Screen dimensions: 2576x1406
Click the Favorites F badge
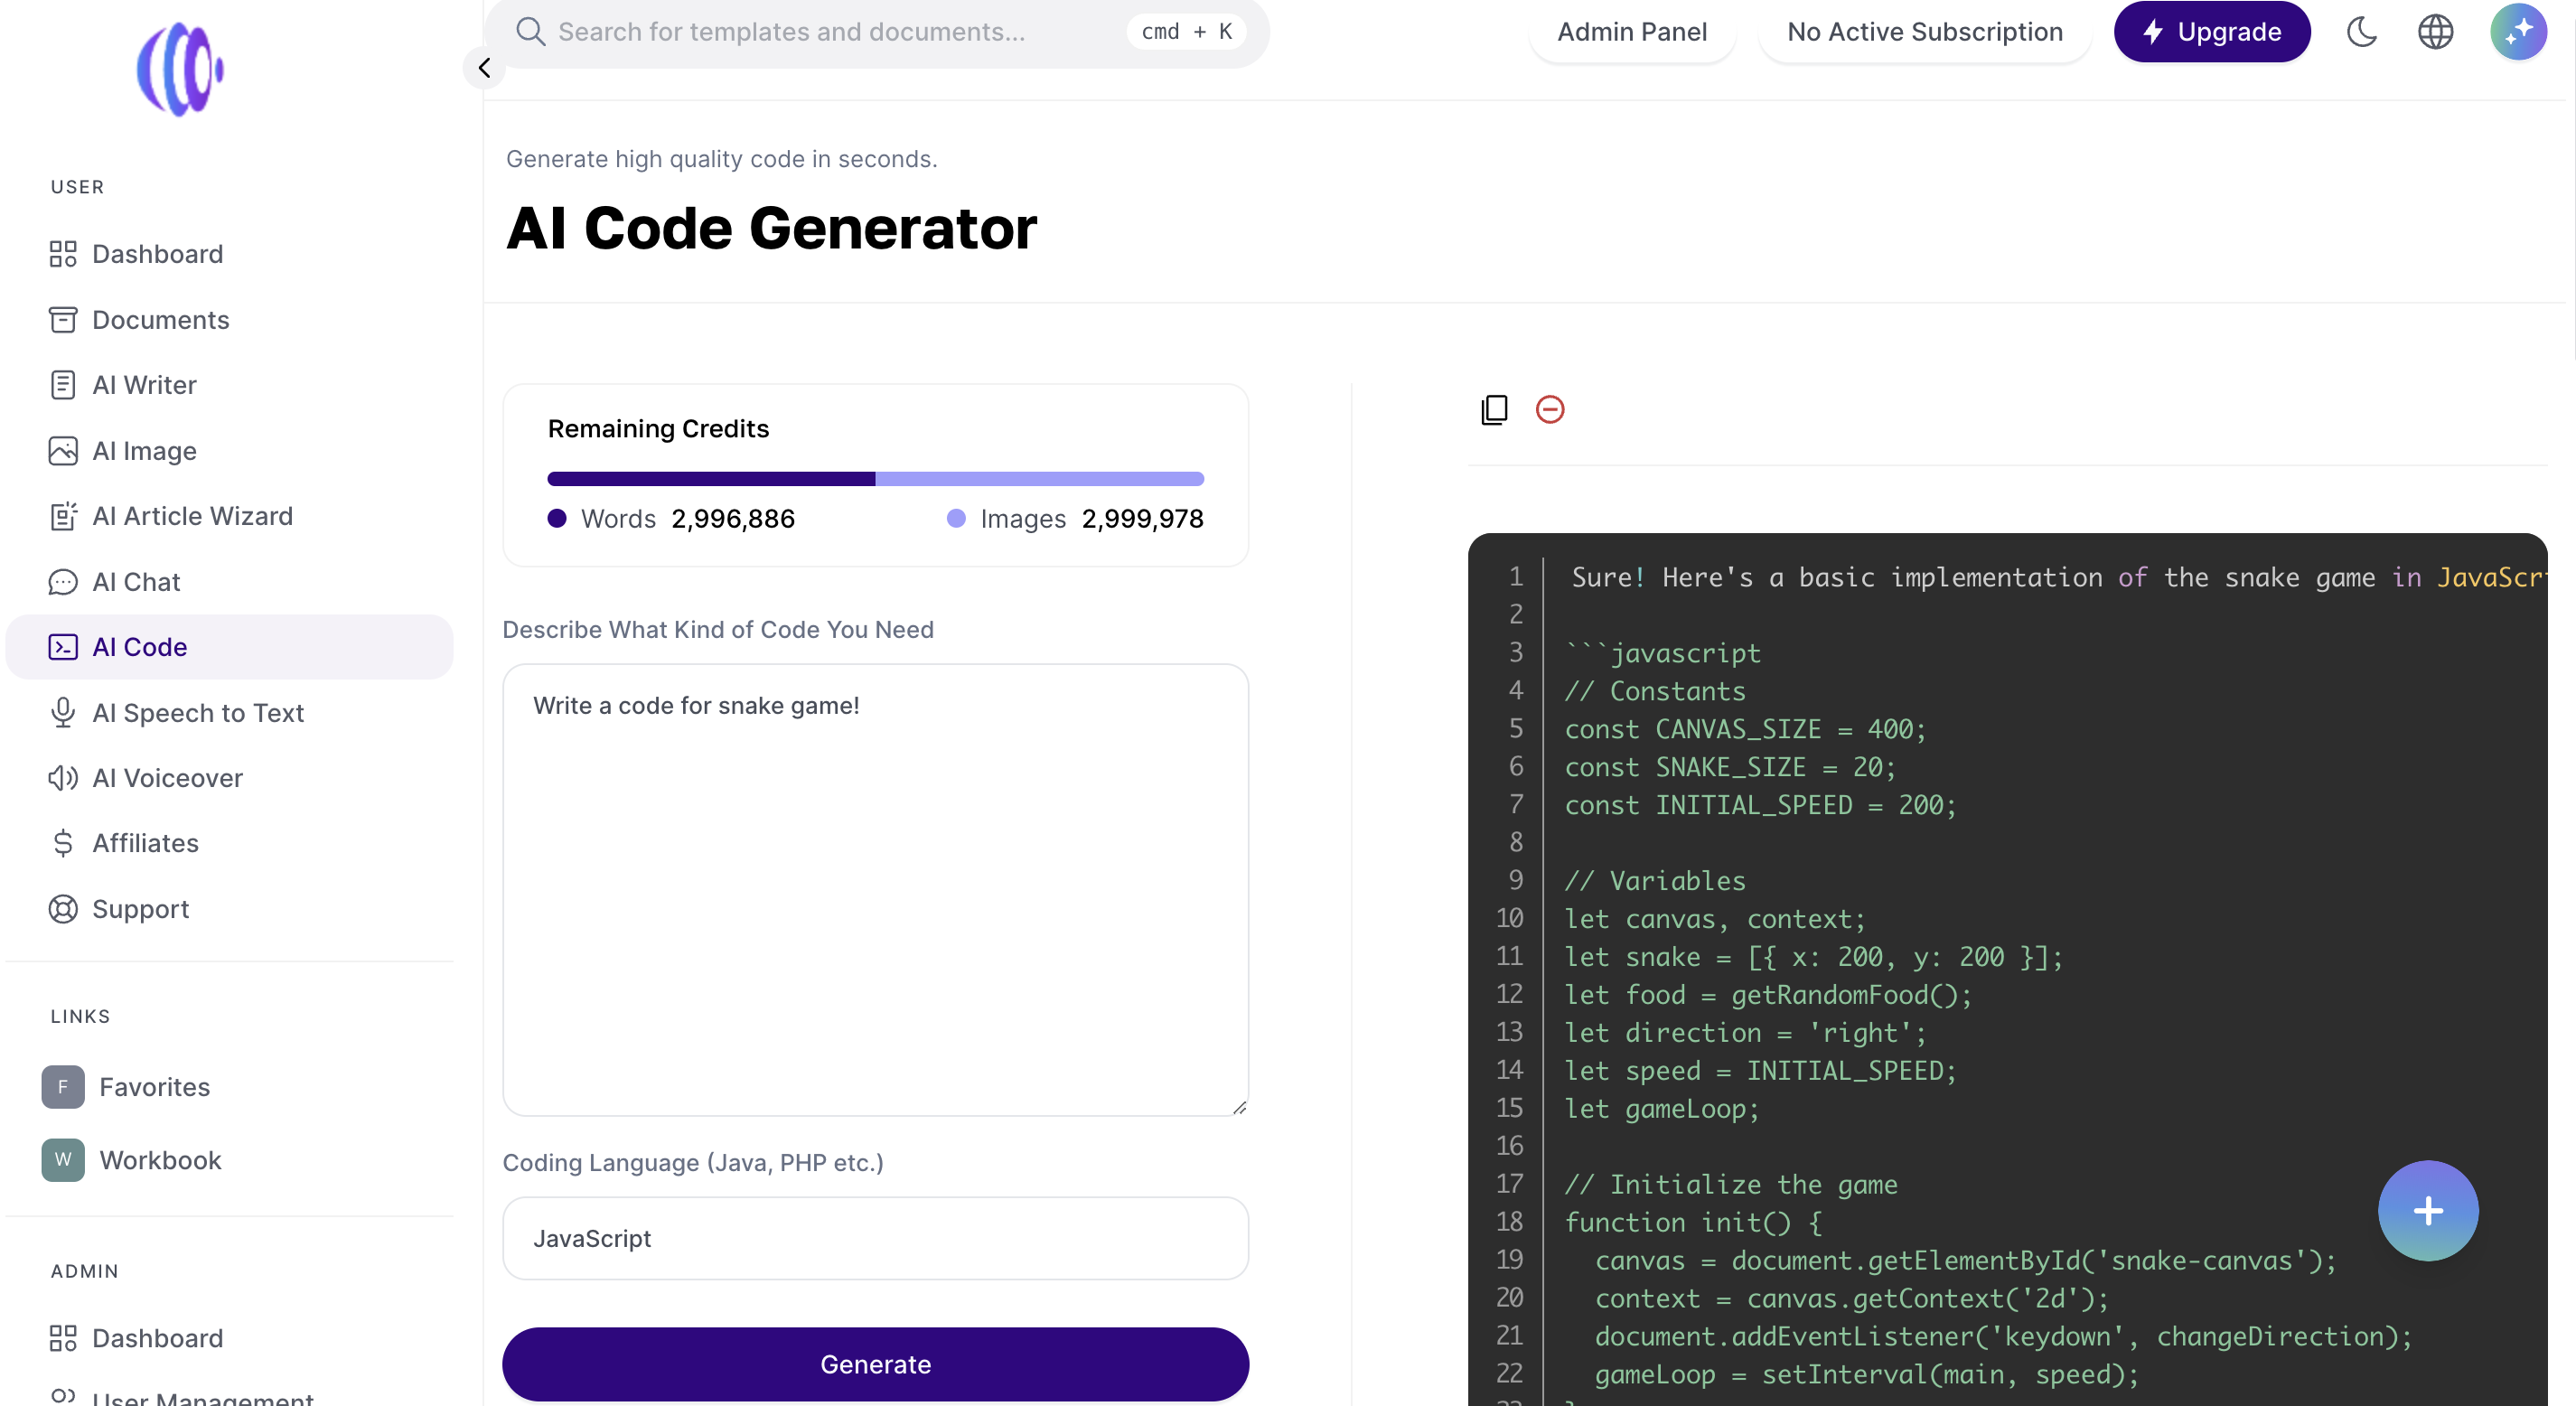tap(63, 1087)
